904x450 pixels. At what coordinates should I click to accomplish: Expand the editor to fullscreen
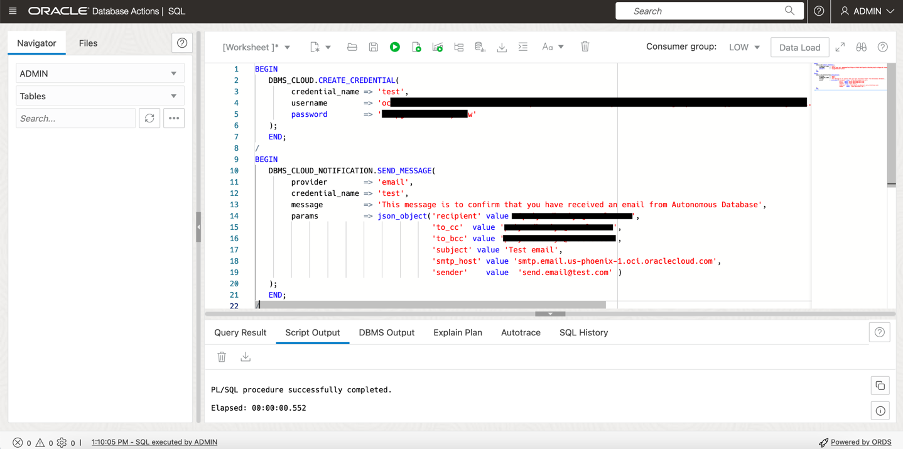(840, 47)
